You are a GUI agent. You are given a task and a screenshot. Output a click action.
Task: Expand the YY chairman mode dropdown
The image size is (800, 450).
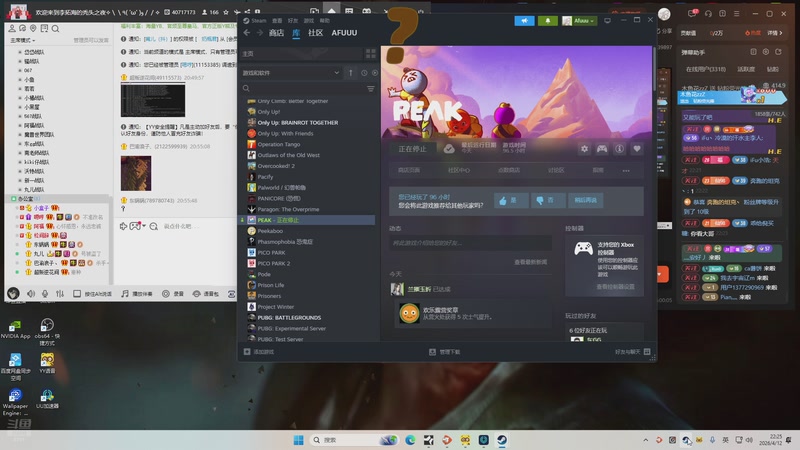[23, 40]
